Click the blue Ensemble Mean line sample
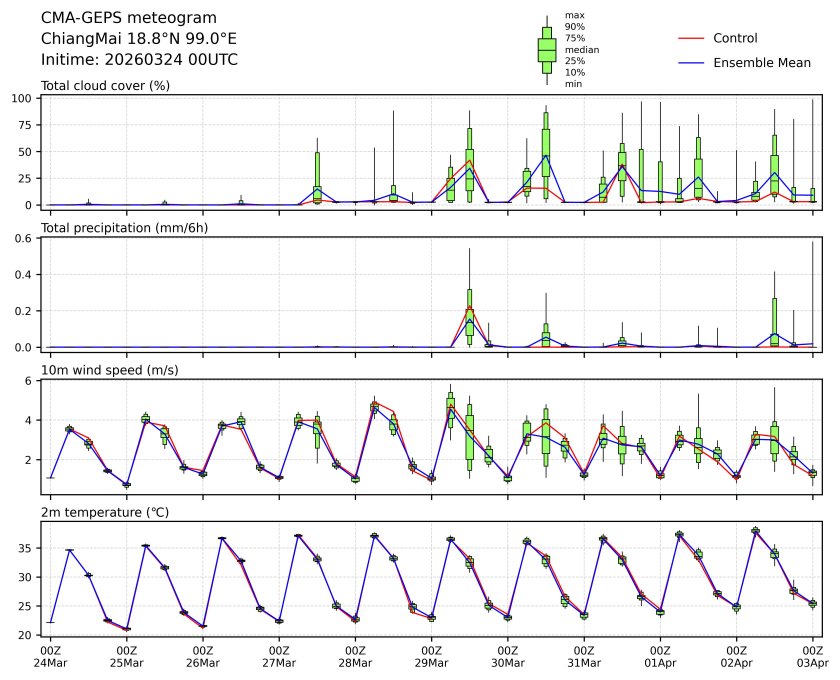 (x=692, y=62)
